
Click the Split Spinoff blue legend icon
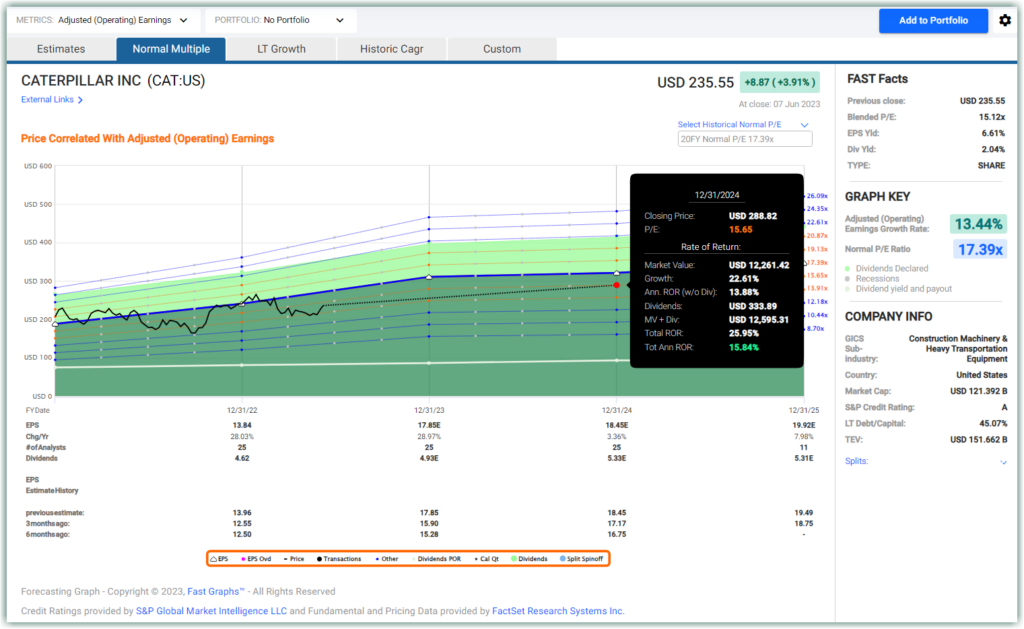[x=564, y=558]
